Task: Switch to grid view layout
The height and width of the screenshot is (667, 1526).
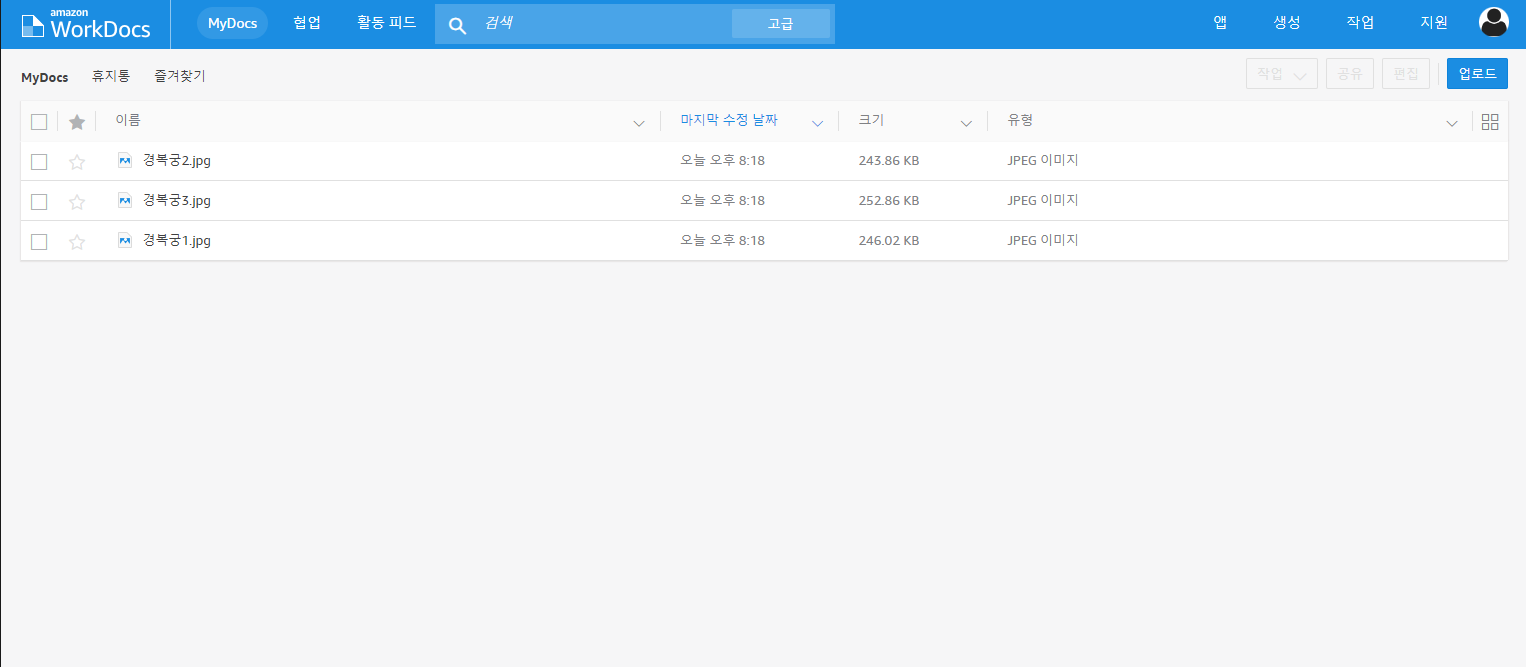Action: (x=1490, y=121)
